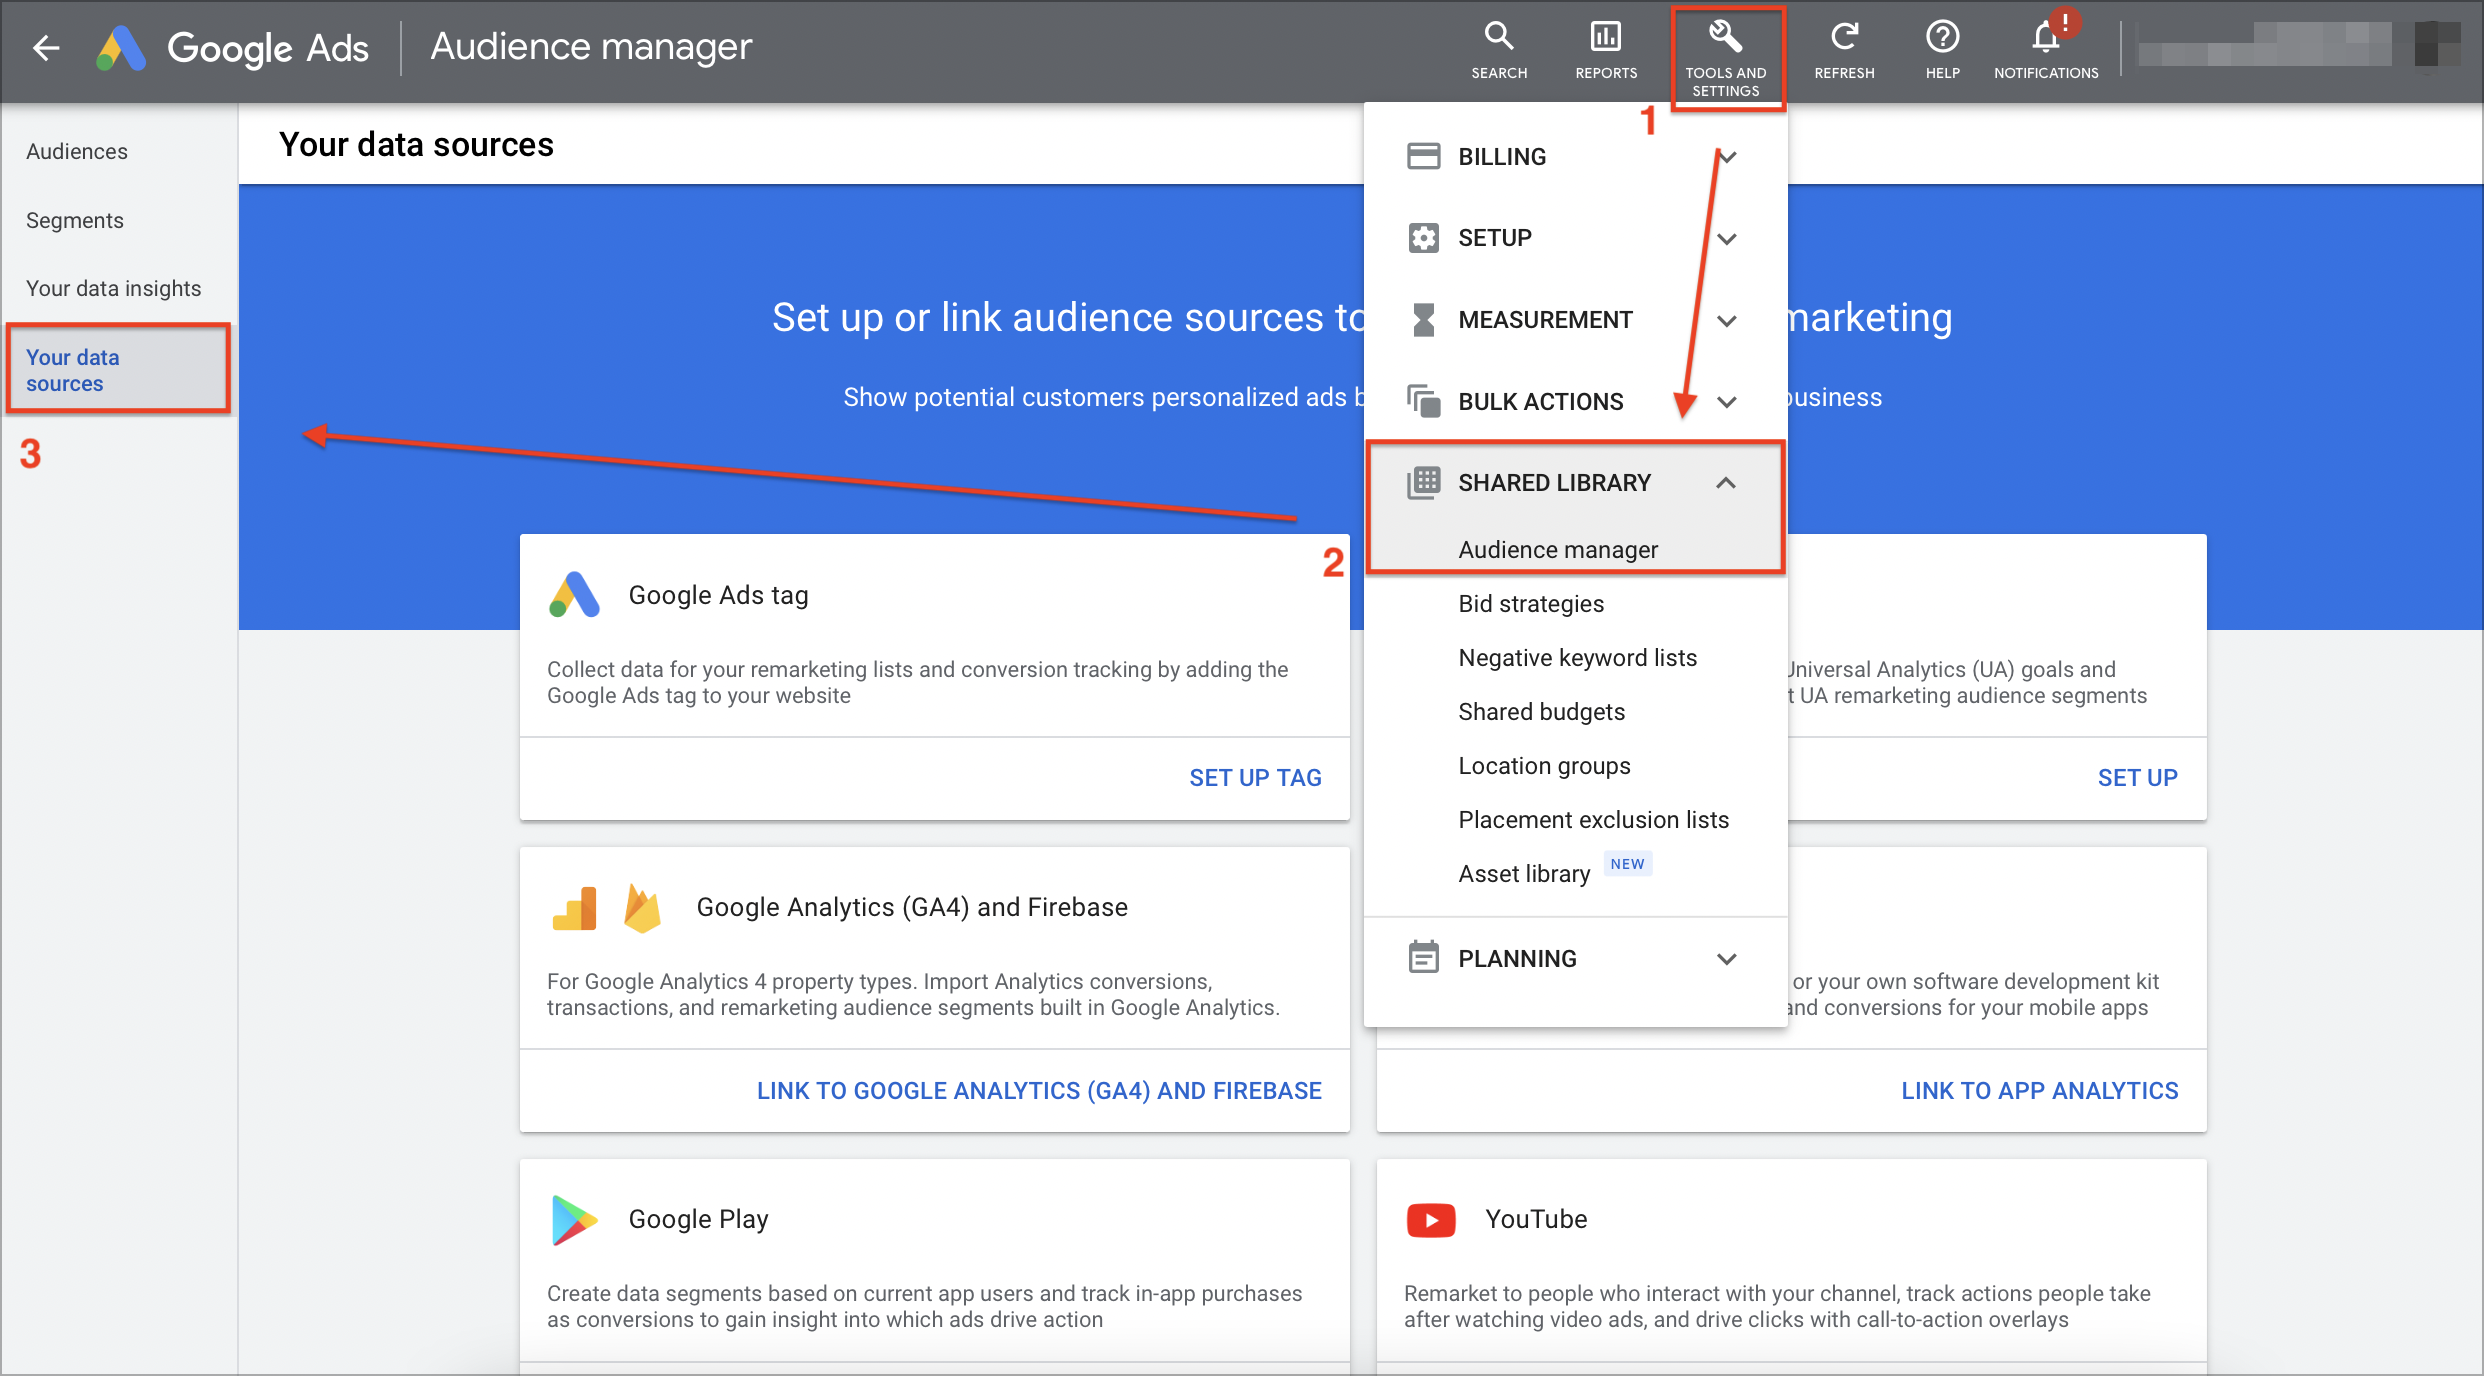Click the Measurement hourglass icon
The image size is (2484, 1376).
click(1423, 320)
